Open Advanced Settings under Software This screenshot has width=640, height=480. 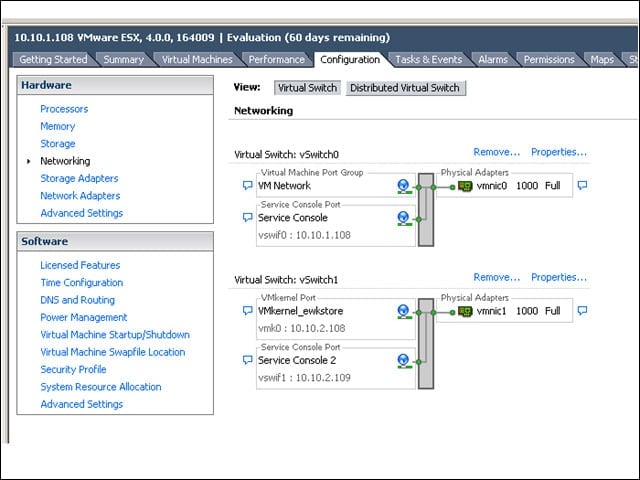(x=82, y=404)
